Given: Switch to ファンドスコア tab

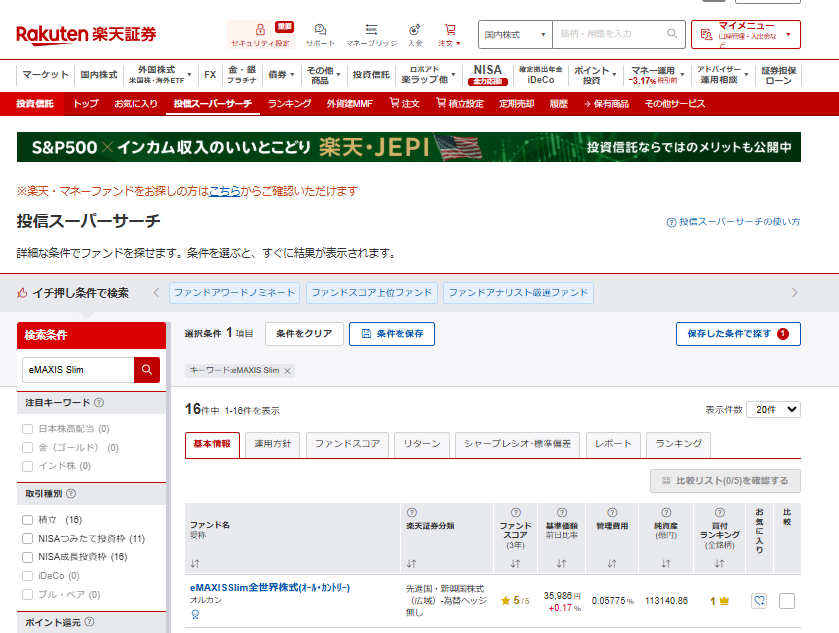Looking at the screenshot, I should click(x=347, y=444).
